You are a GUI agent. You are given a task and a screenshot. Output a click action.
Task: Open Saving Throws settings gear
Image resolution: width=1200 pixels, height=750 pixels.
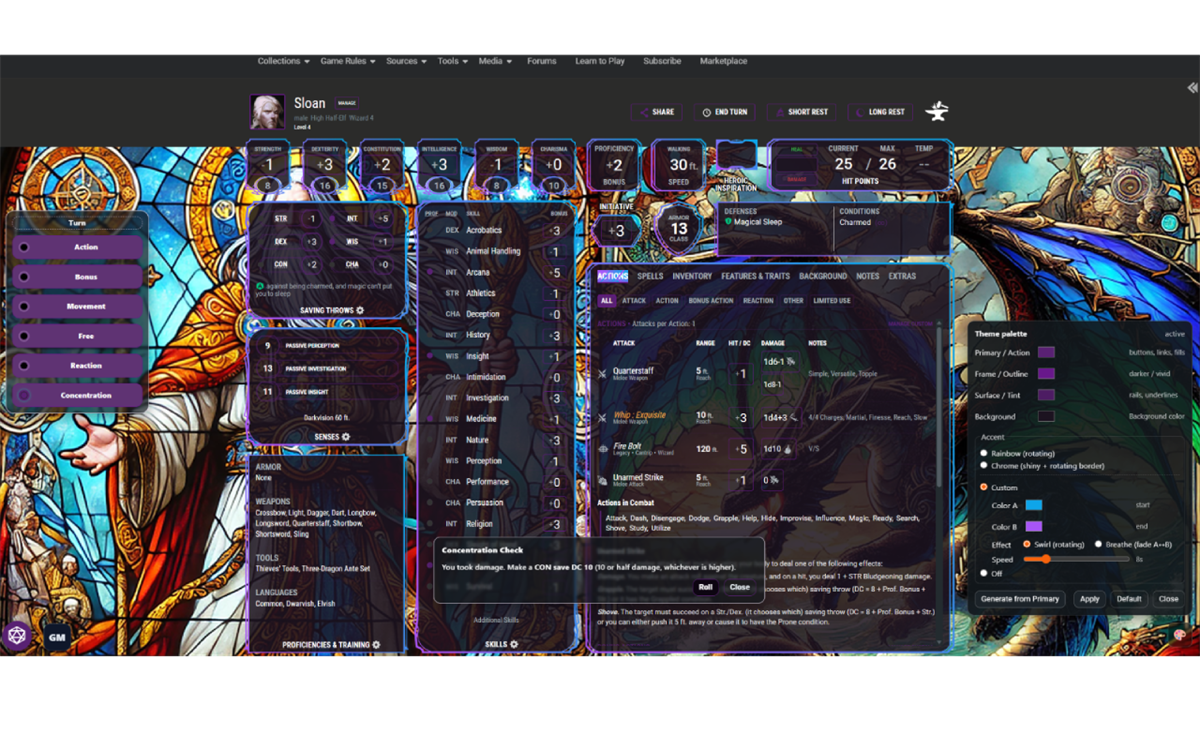tap(360, 311)
